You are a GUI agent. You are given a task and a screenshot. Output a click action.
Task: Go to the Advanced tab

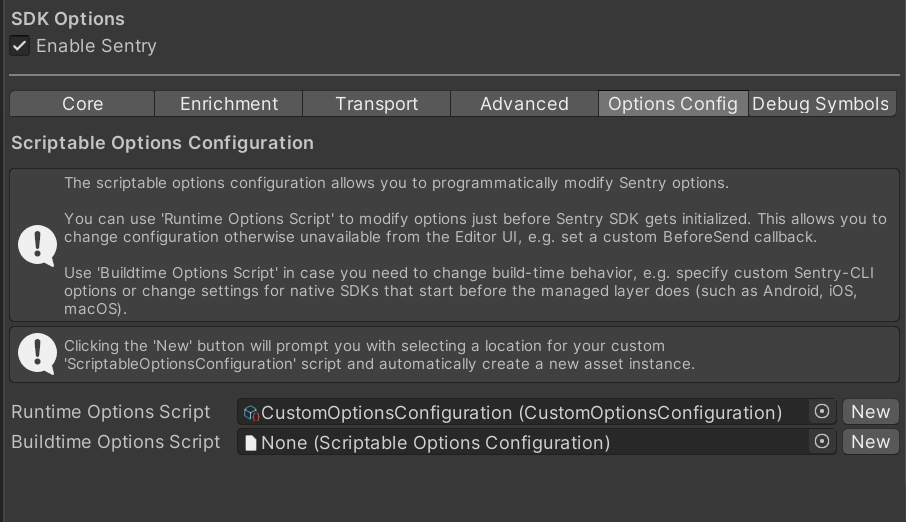(524, 104)
